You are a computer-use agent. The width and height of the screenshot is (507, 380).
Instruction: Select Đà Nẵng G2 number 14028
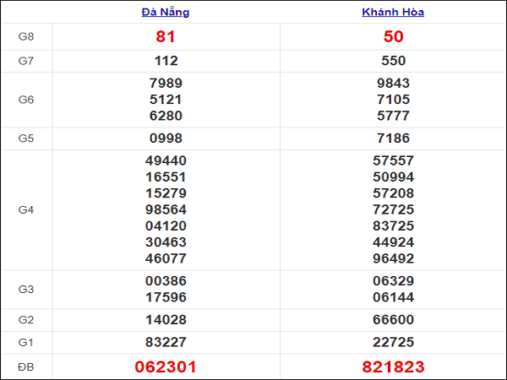click(x=166, y=320)
